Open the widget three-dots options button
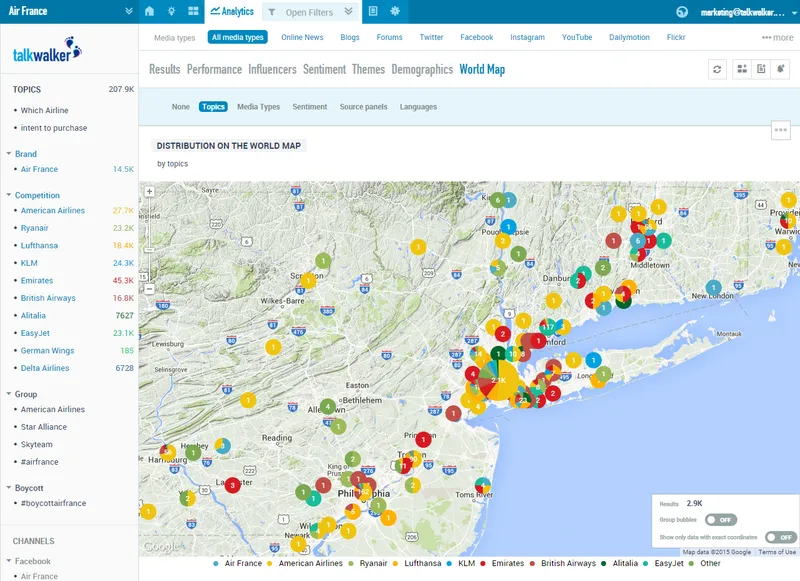The image size is (800, 581). click(x=781, y=130)
